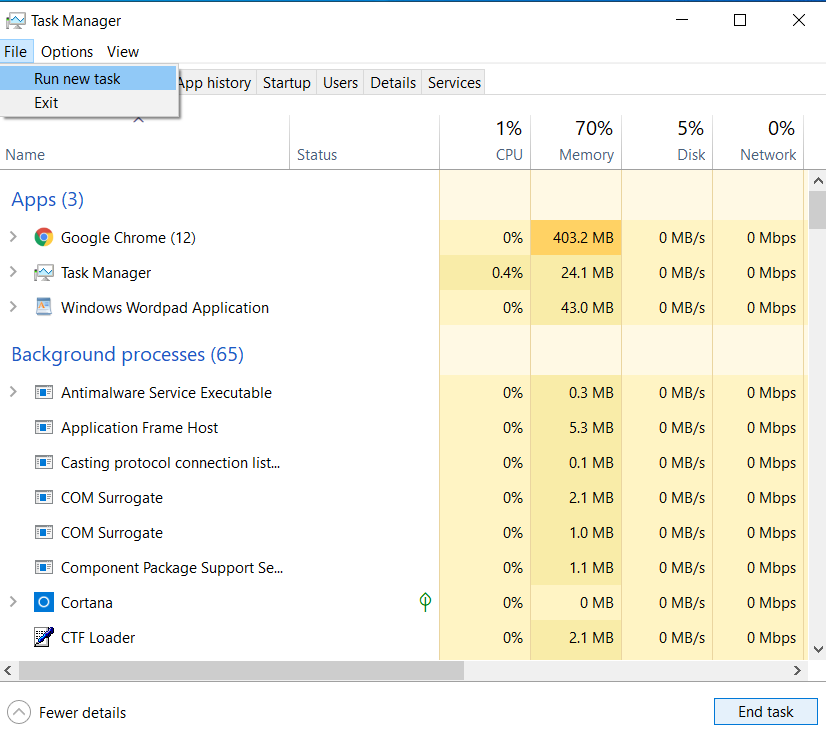This screenshot has width=826, height=738.
Task: Click Cortana's green leaf suspended icon
Action: tap(425, 602)
